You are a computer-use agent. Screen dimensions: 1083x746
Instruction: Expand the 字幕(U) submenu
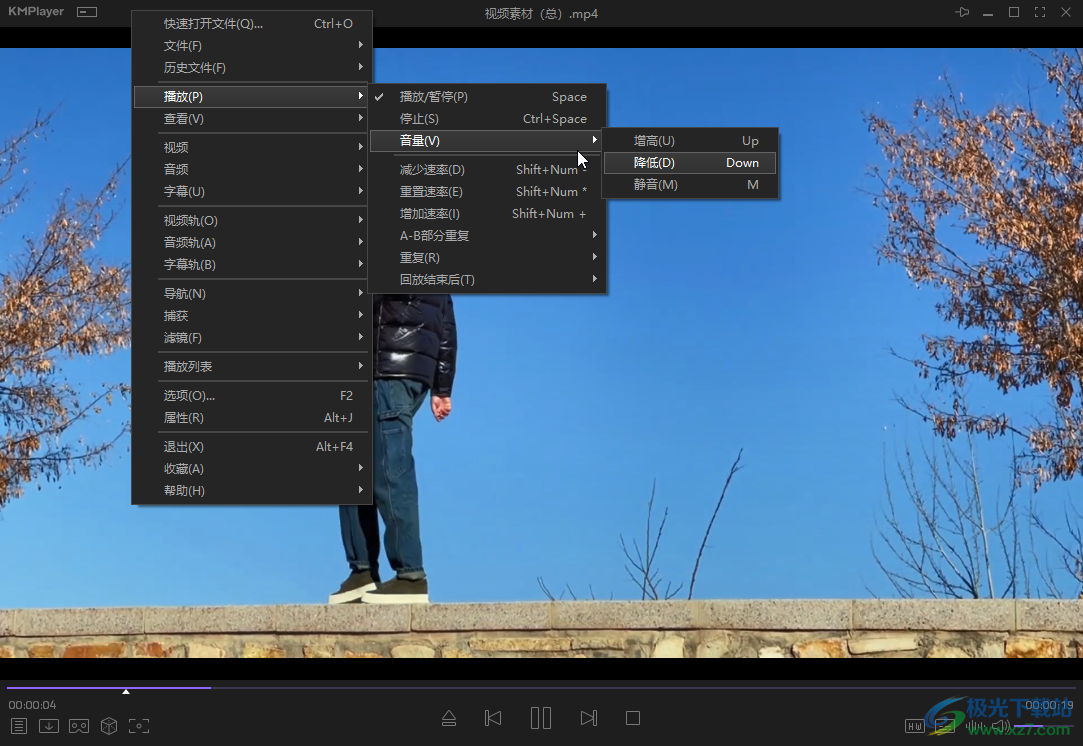251,191
